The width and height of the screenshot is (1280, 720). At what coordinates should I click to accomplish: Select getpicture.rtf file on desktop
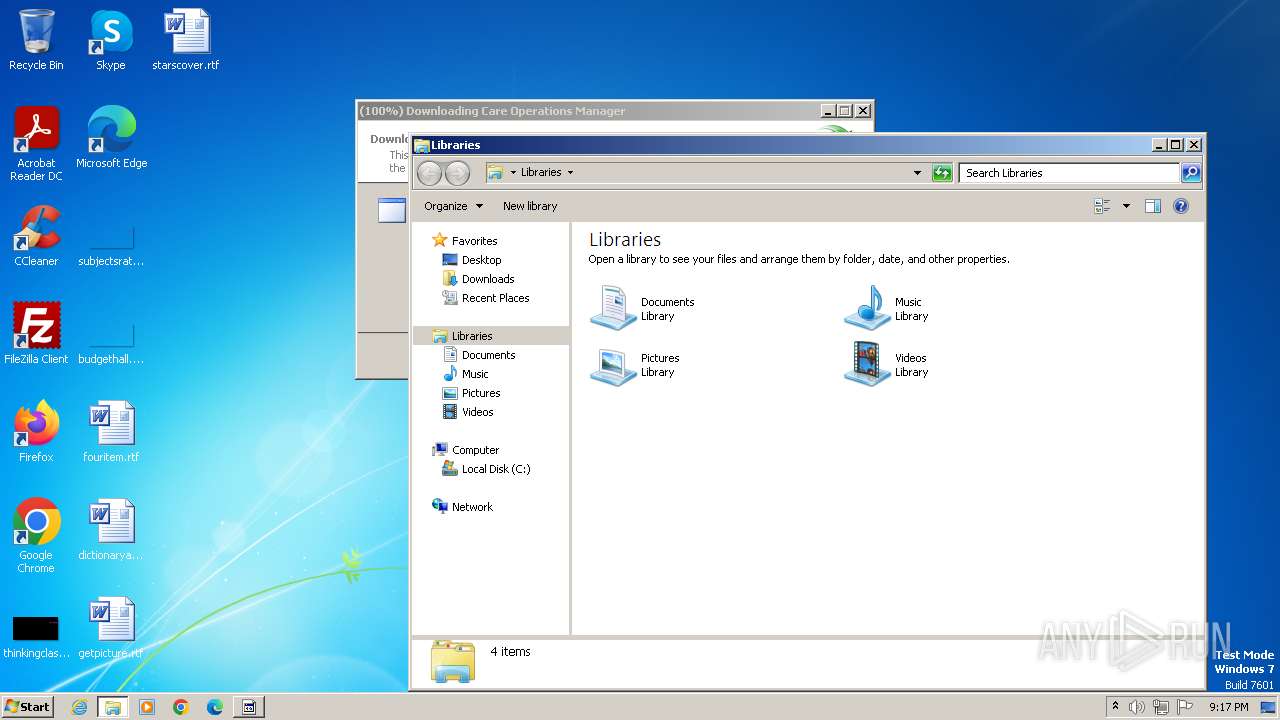point(111,627)
